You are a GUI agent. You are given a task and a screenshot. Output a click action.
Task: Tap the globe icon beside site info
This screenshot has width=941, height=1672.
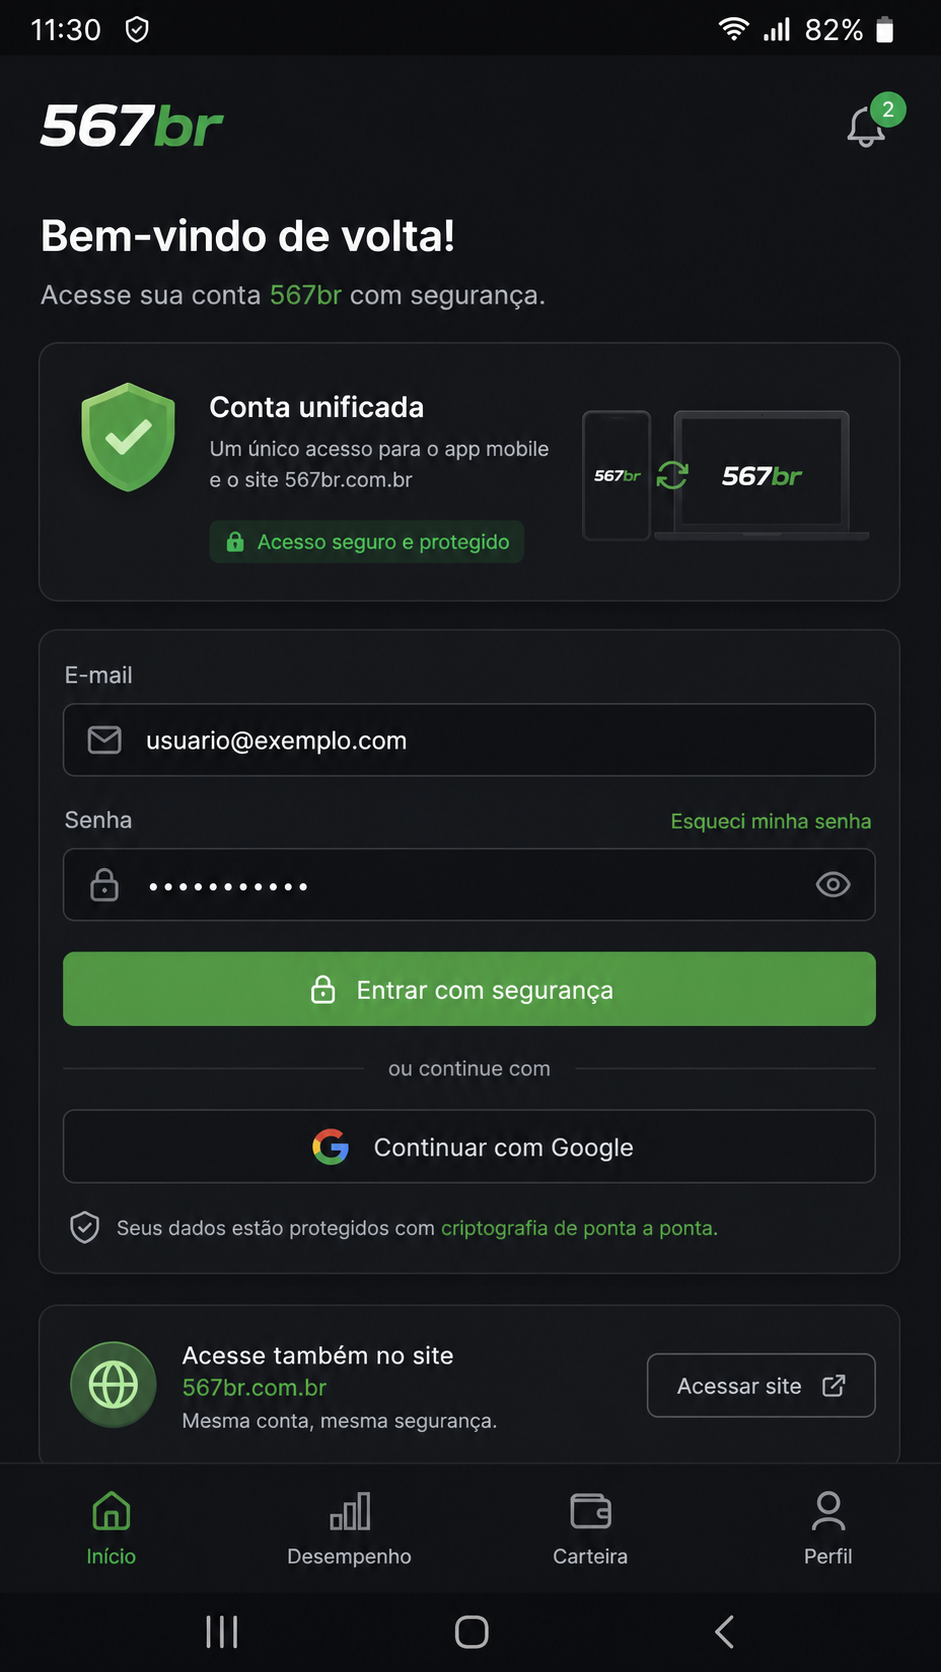click(x=113, y=1385)
